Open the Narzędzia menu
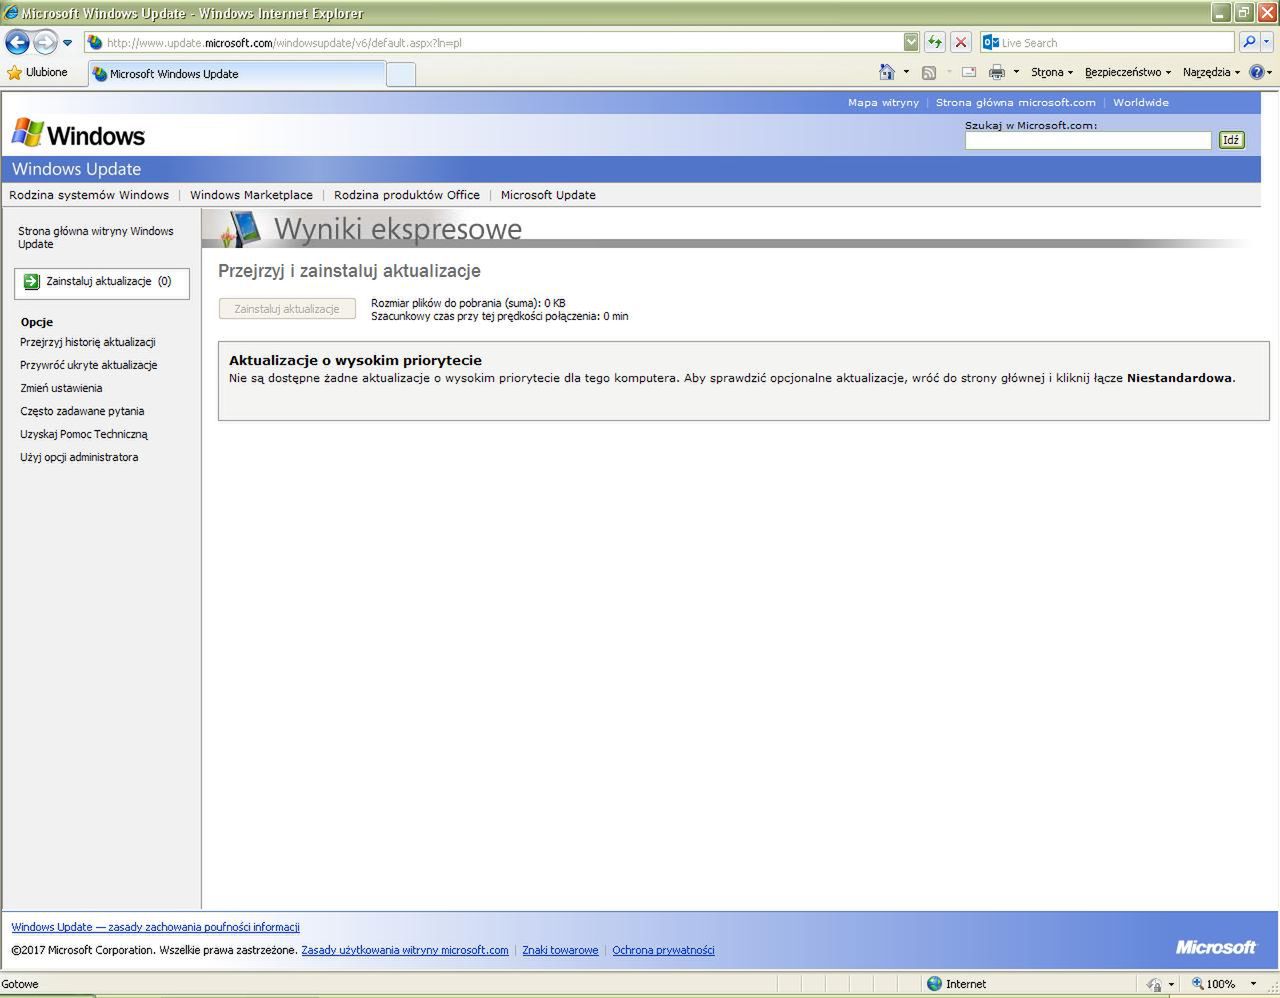This screenshot has width=1280, height=998. click(1210, 72)
